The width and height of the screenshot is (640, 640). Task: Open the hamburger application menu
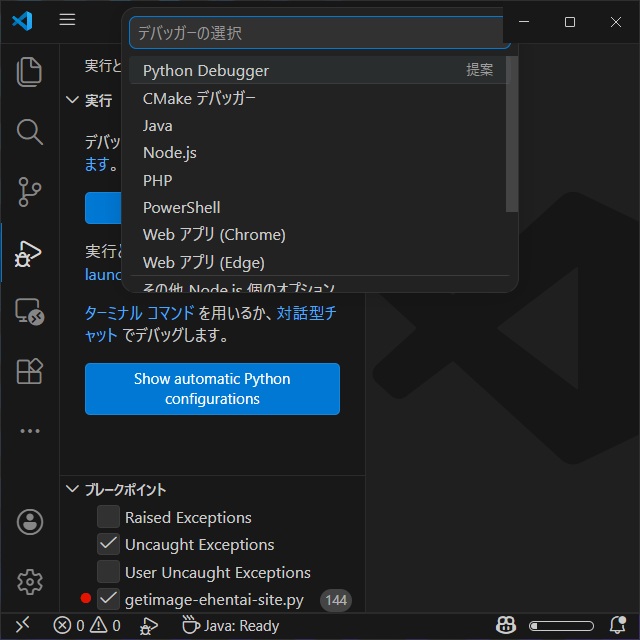pos(67,21)
